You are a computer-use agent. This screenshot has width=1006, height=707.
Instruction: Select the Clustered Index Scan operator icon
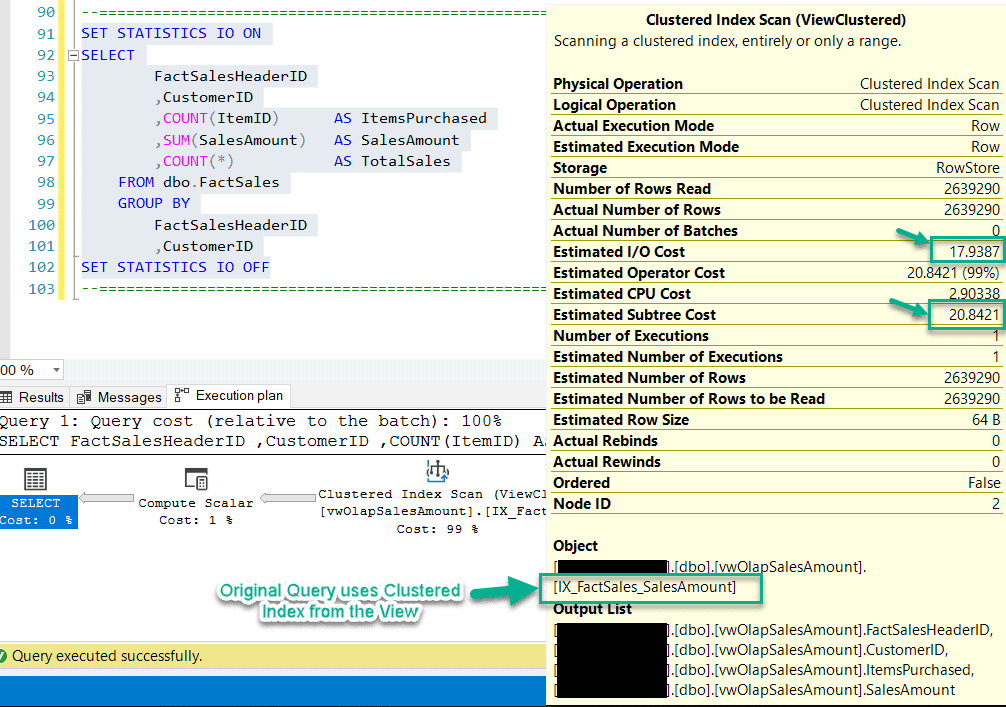coord(438,471)
